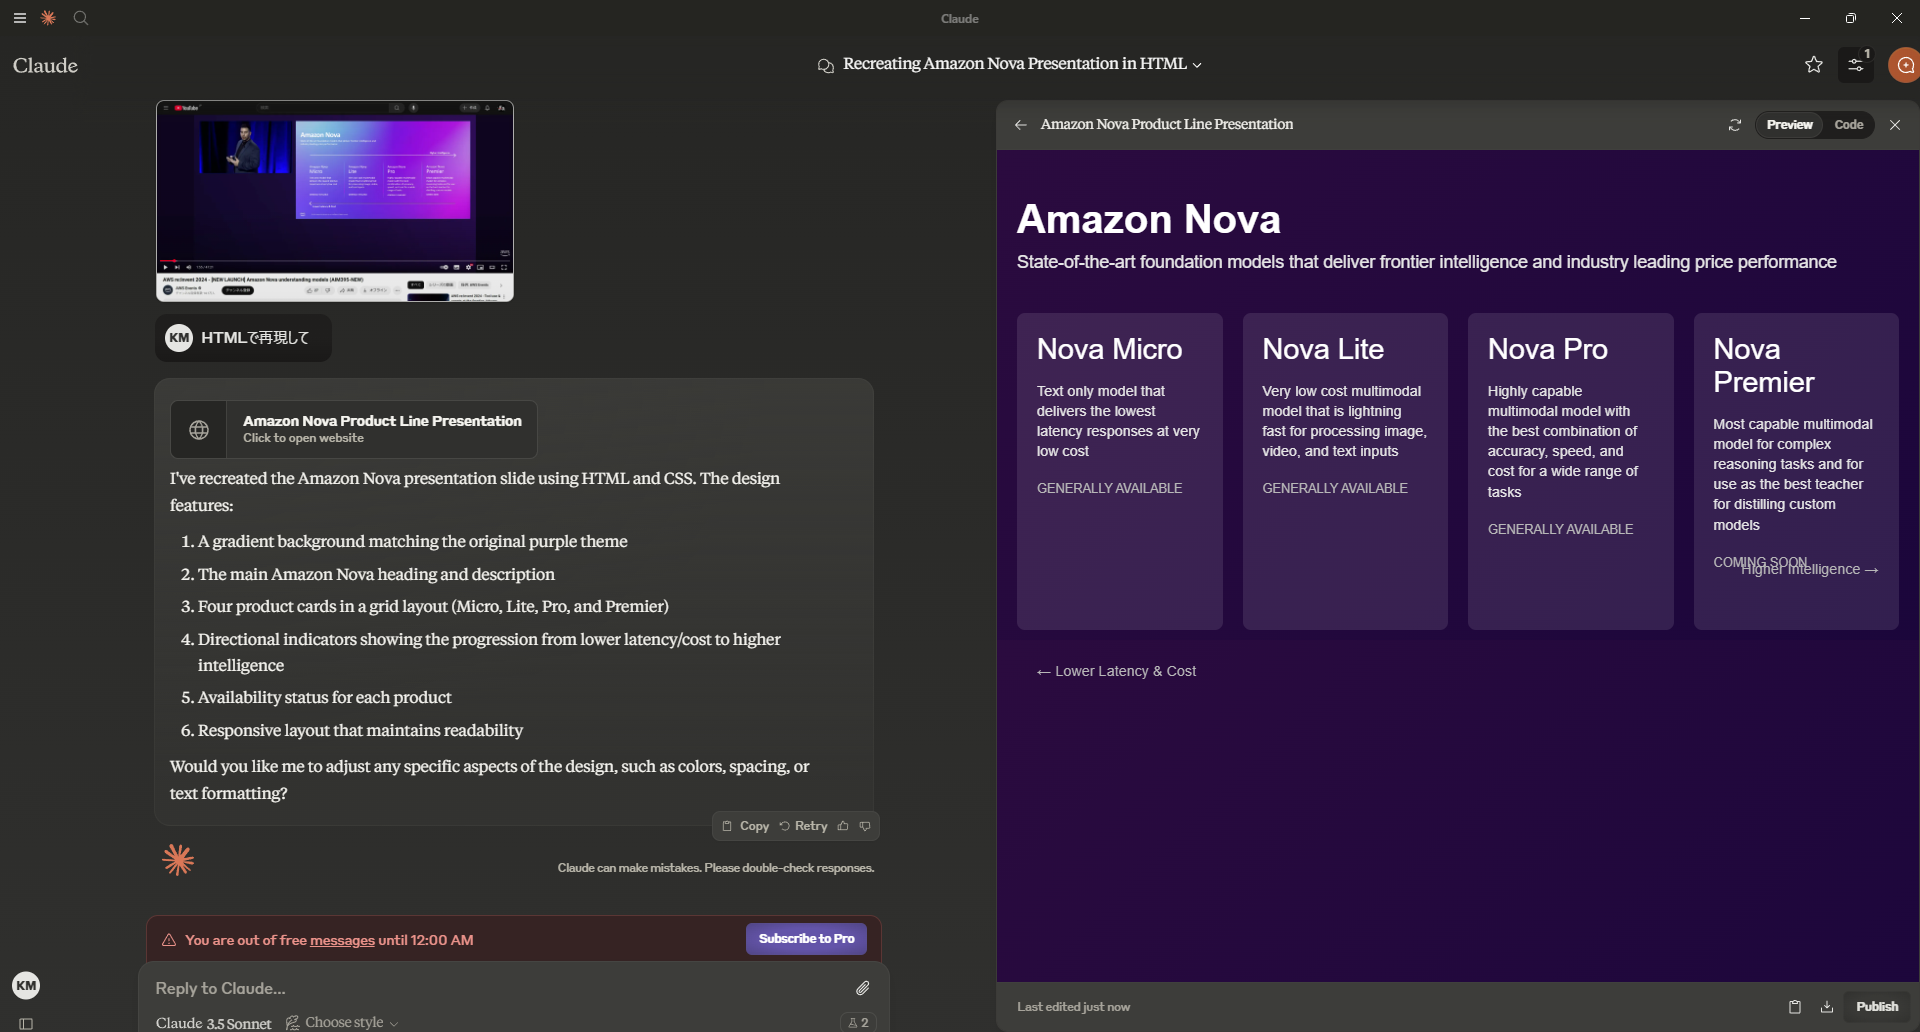Click the Nova Micro card heading
The height and width of the screenshot is (1032, 1920).
(x=1109, y=349)
